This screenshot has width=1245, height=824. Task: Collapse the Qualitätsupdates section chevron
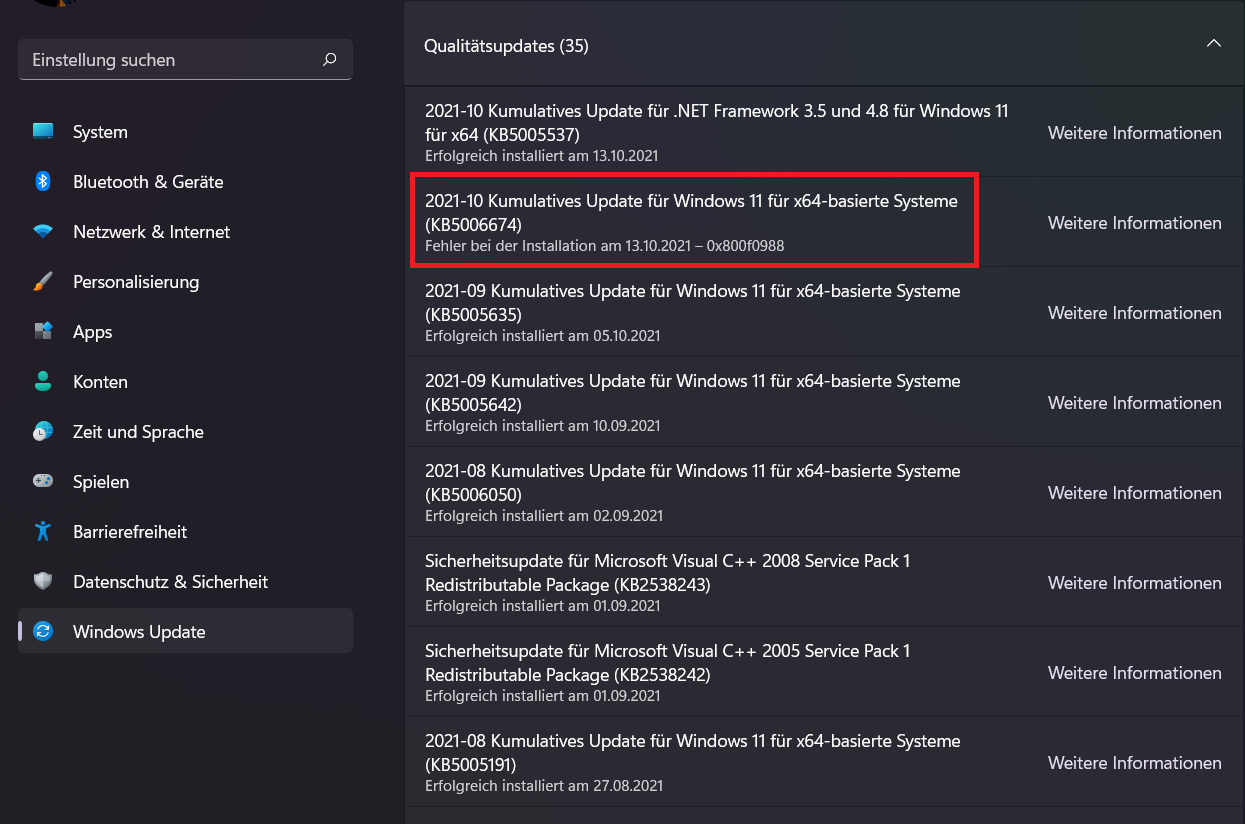pyautogui.click(x=1214, y=44)
